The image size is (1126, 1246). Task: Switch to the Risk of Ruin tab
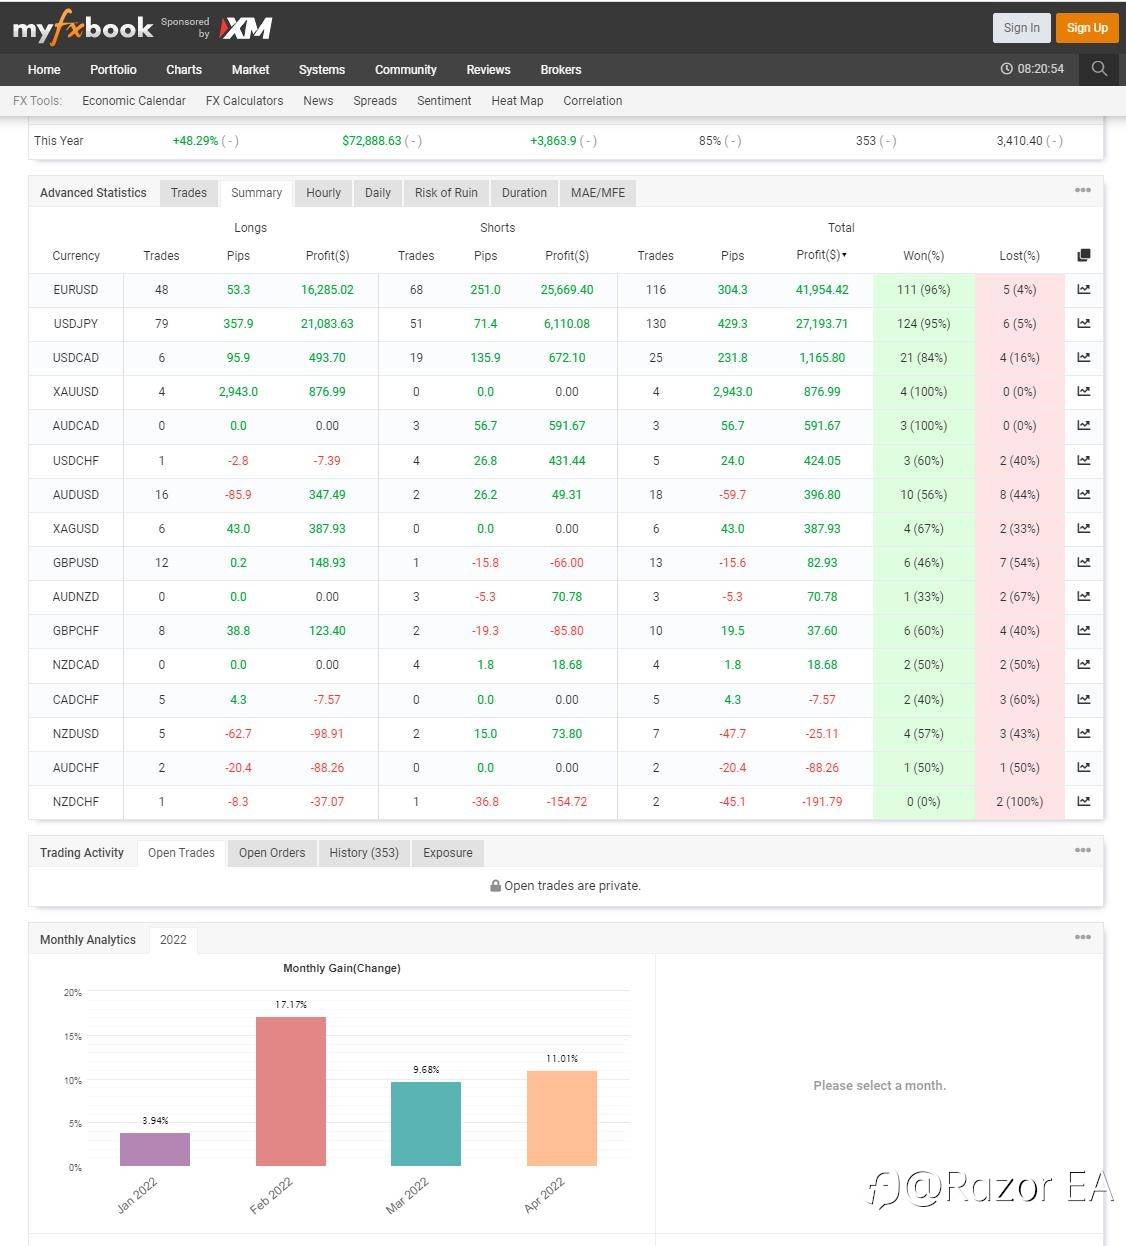pos(446,193)
